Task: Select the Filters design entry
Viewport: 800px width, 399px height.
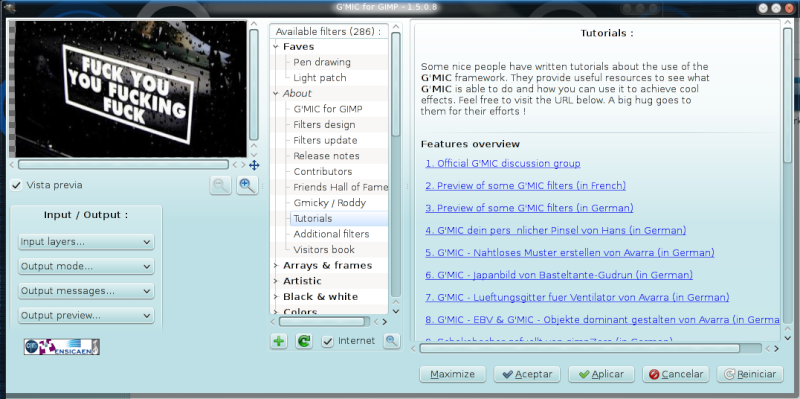Action: coord(324,125)
